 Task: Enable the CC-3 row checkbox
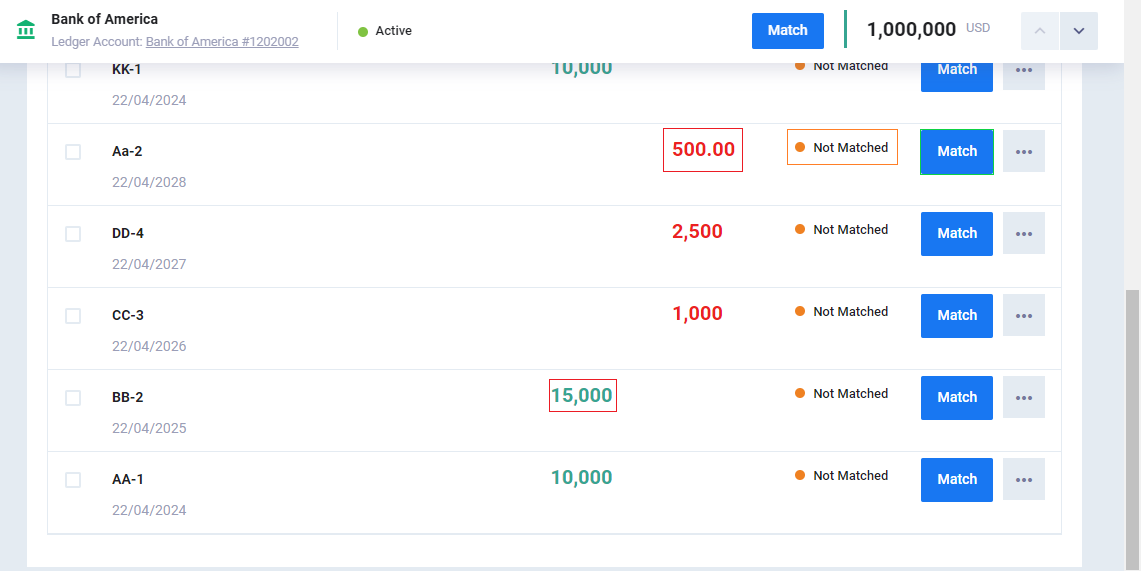(x=73, y=316)
